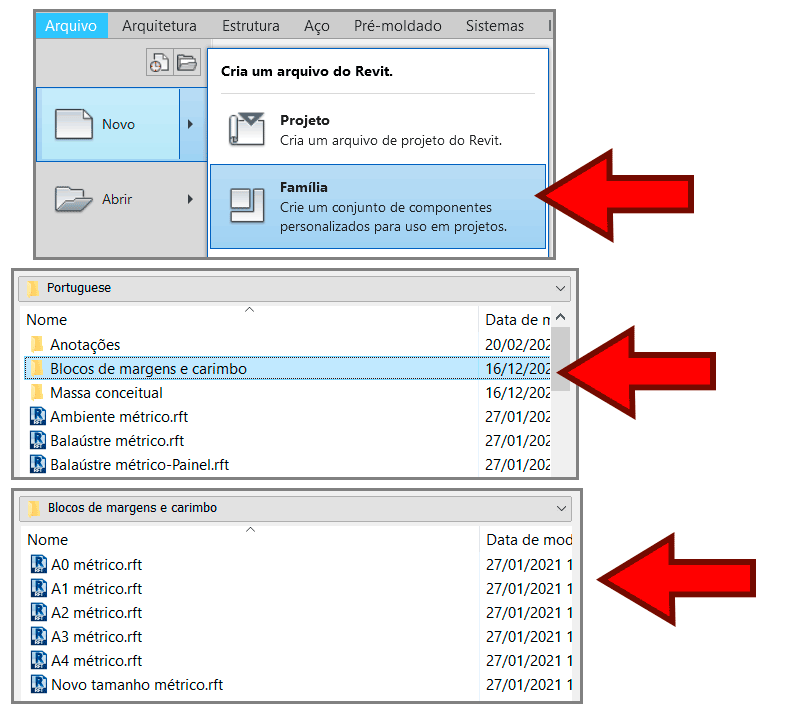Click the Novo menu button
Screen dimensions: 785x710
click(107, 125)
